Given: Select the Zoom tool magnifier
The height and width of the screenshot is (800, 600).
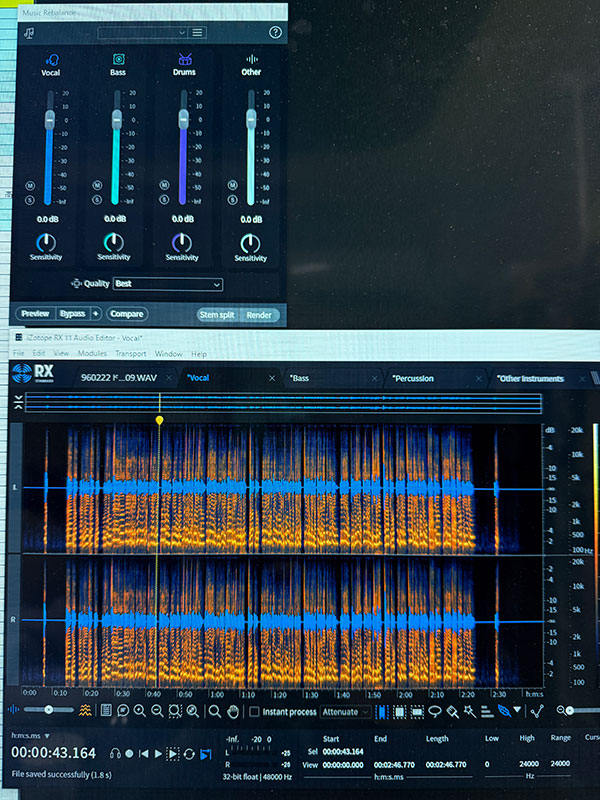Looking at the screenshot, I should click(215, 711).
